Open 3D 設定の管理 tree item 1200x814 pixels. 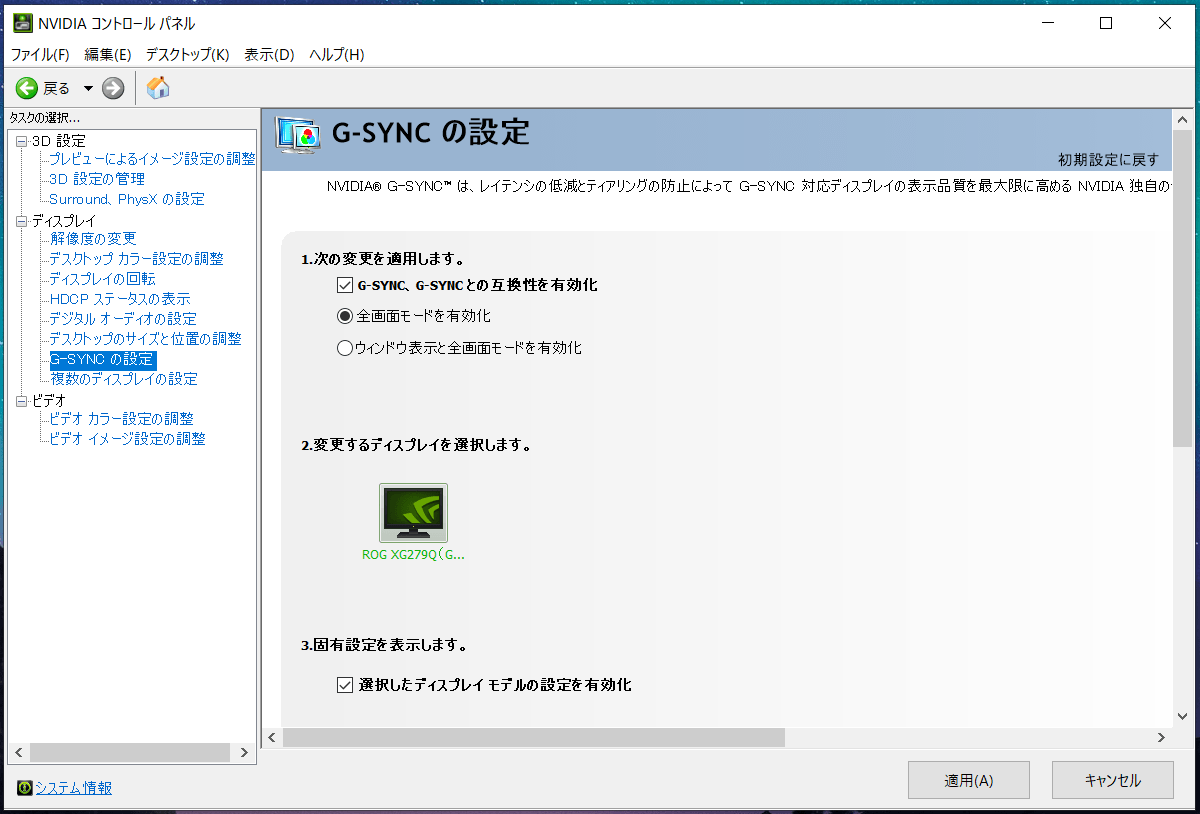(97, 179)
